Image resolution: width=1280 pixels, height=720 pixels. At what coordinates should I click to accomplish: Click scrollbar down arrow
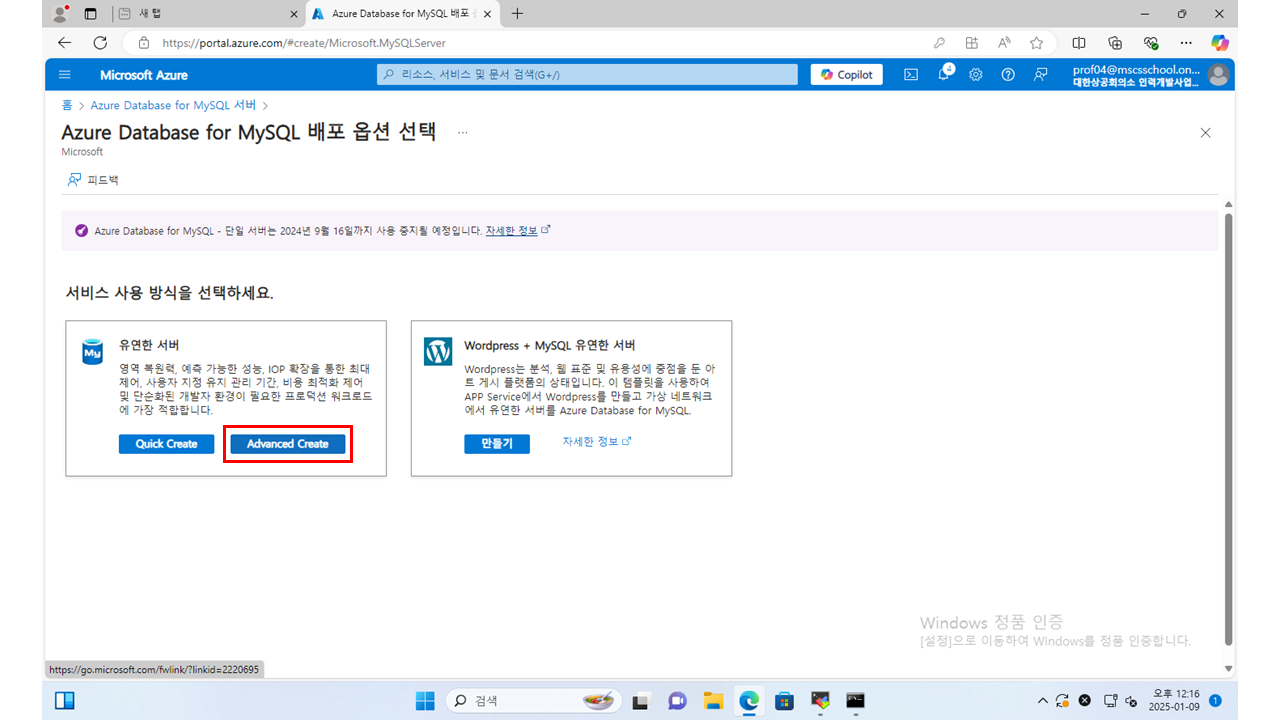tap(1228, 668)
